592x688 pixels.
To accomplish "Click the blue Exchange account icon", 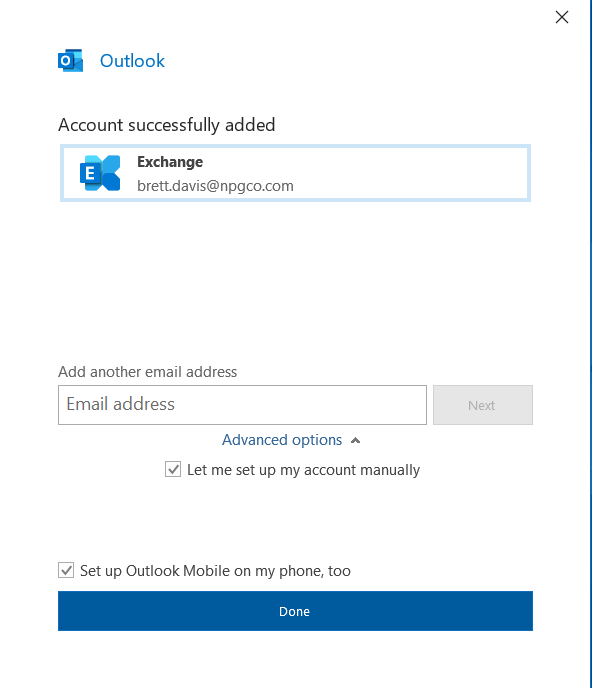I will coord(100,173).
